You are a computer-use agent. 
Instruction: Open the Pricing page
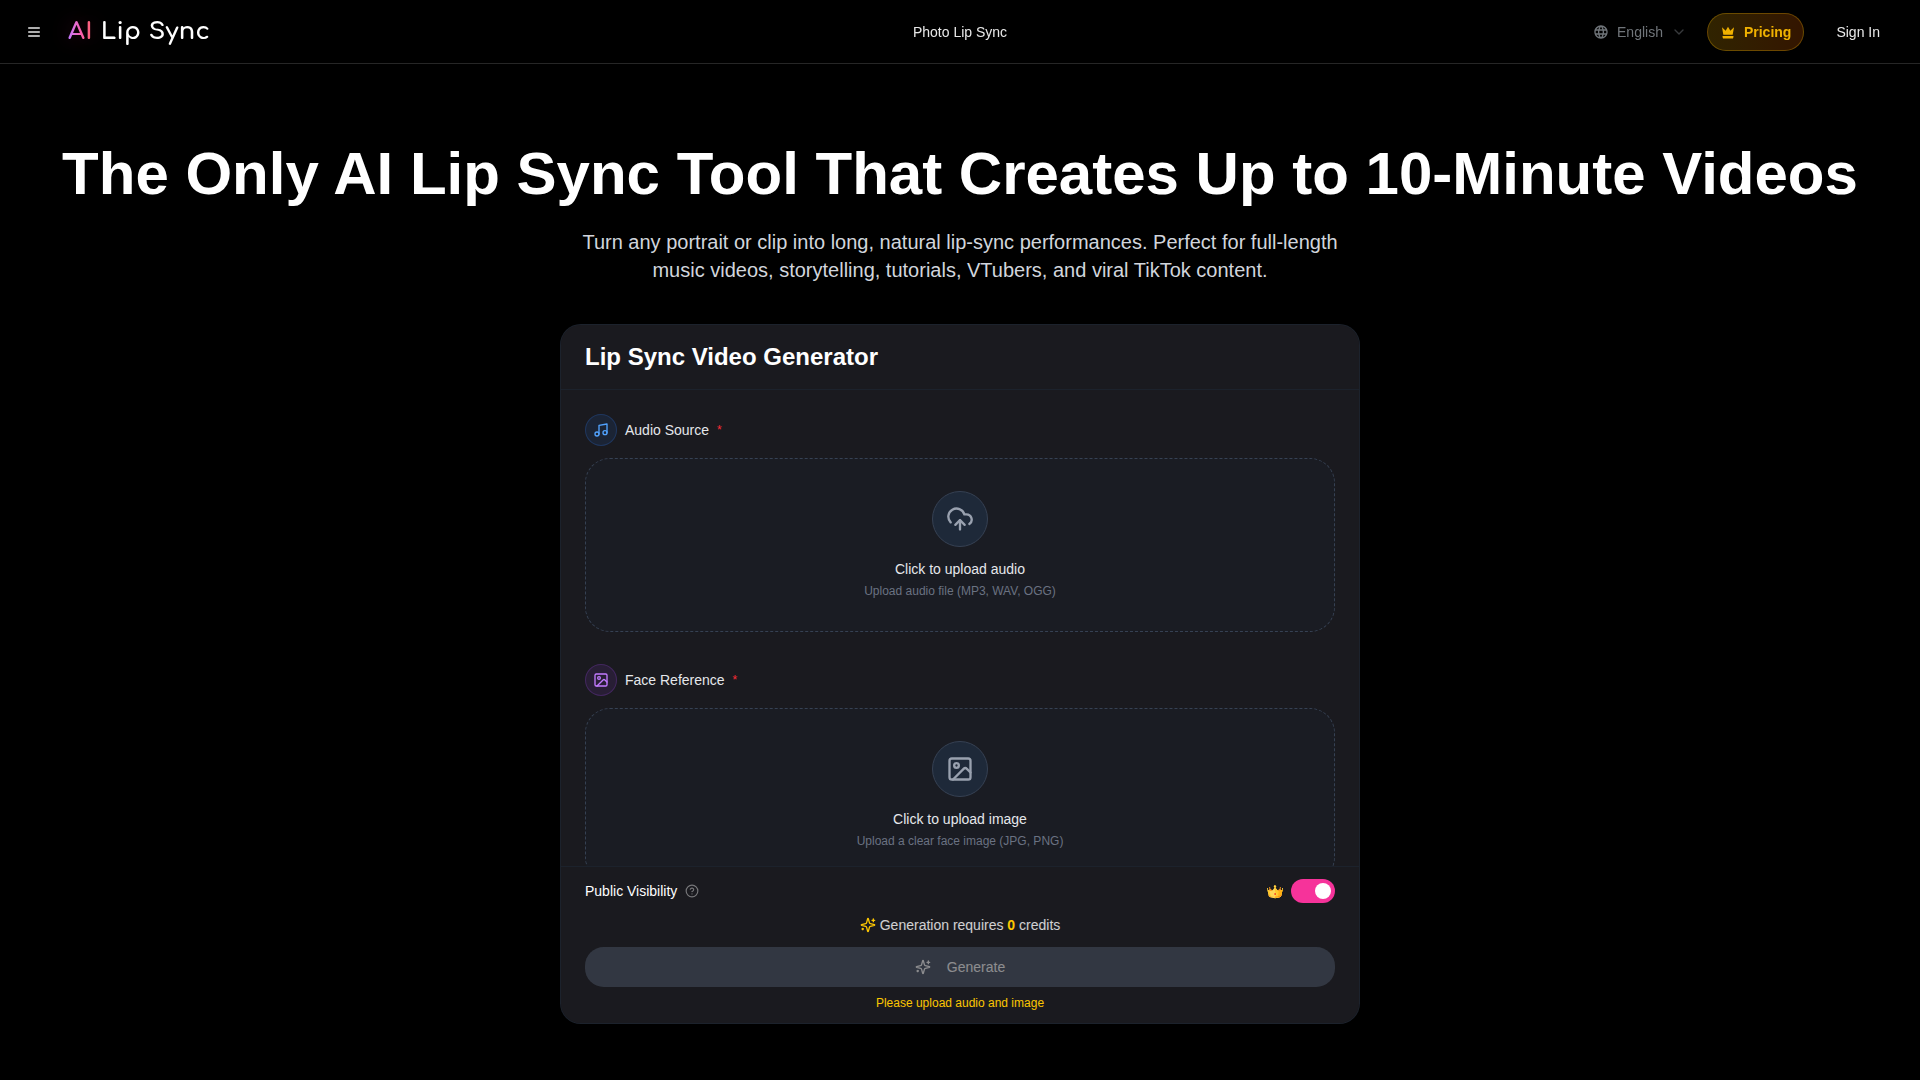click(1755, 32)
